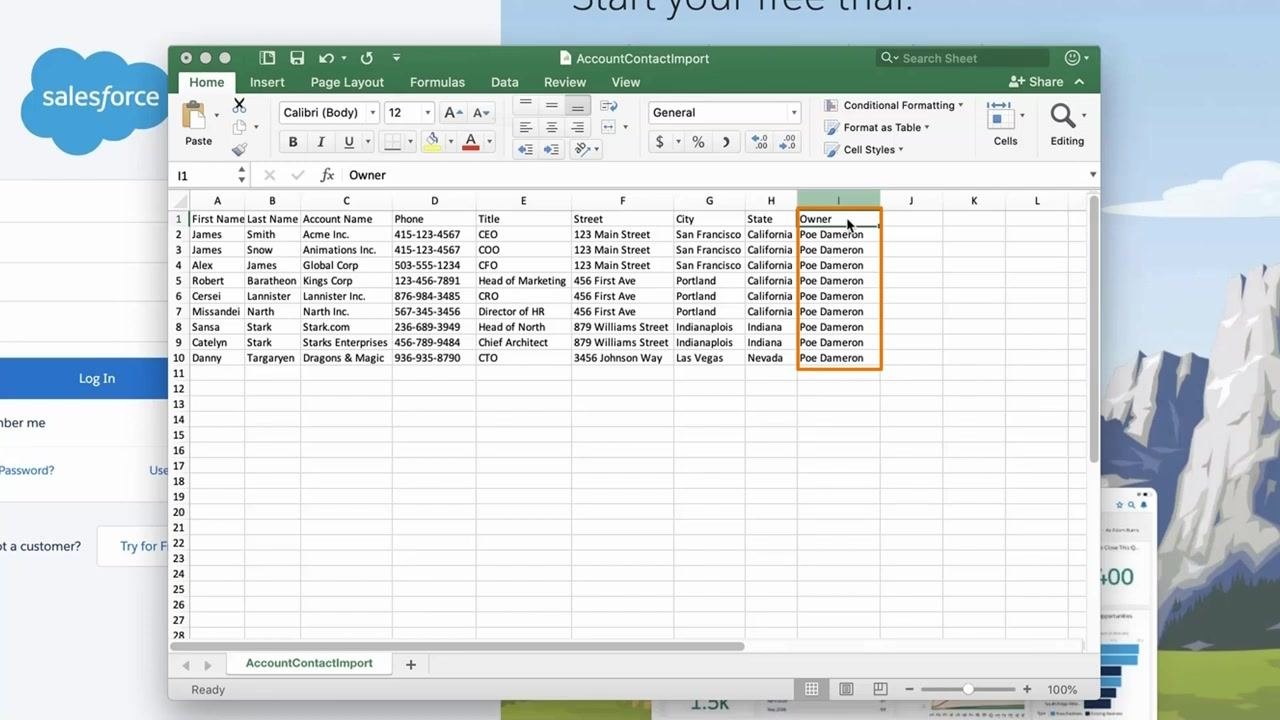1280x720 pixels.
Task: Click the Search Sheet field
Action: 963,58
